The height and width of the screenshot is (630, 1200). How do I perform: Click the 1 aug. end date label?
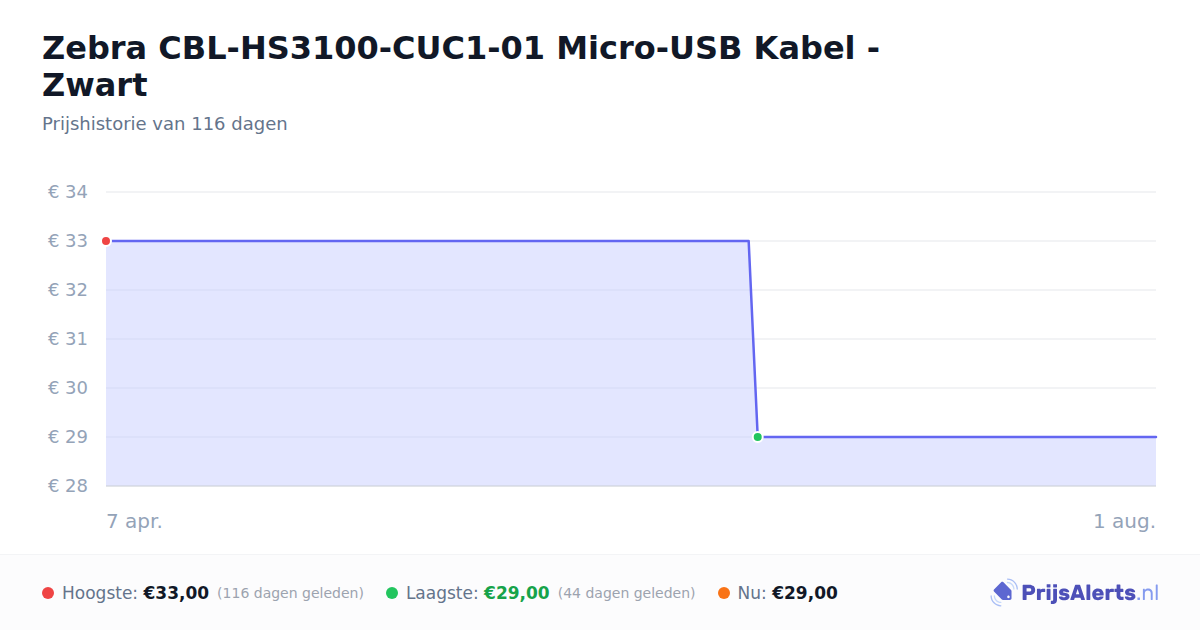point(1124,522)
